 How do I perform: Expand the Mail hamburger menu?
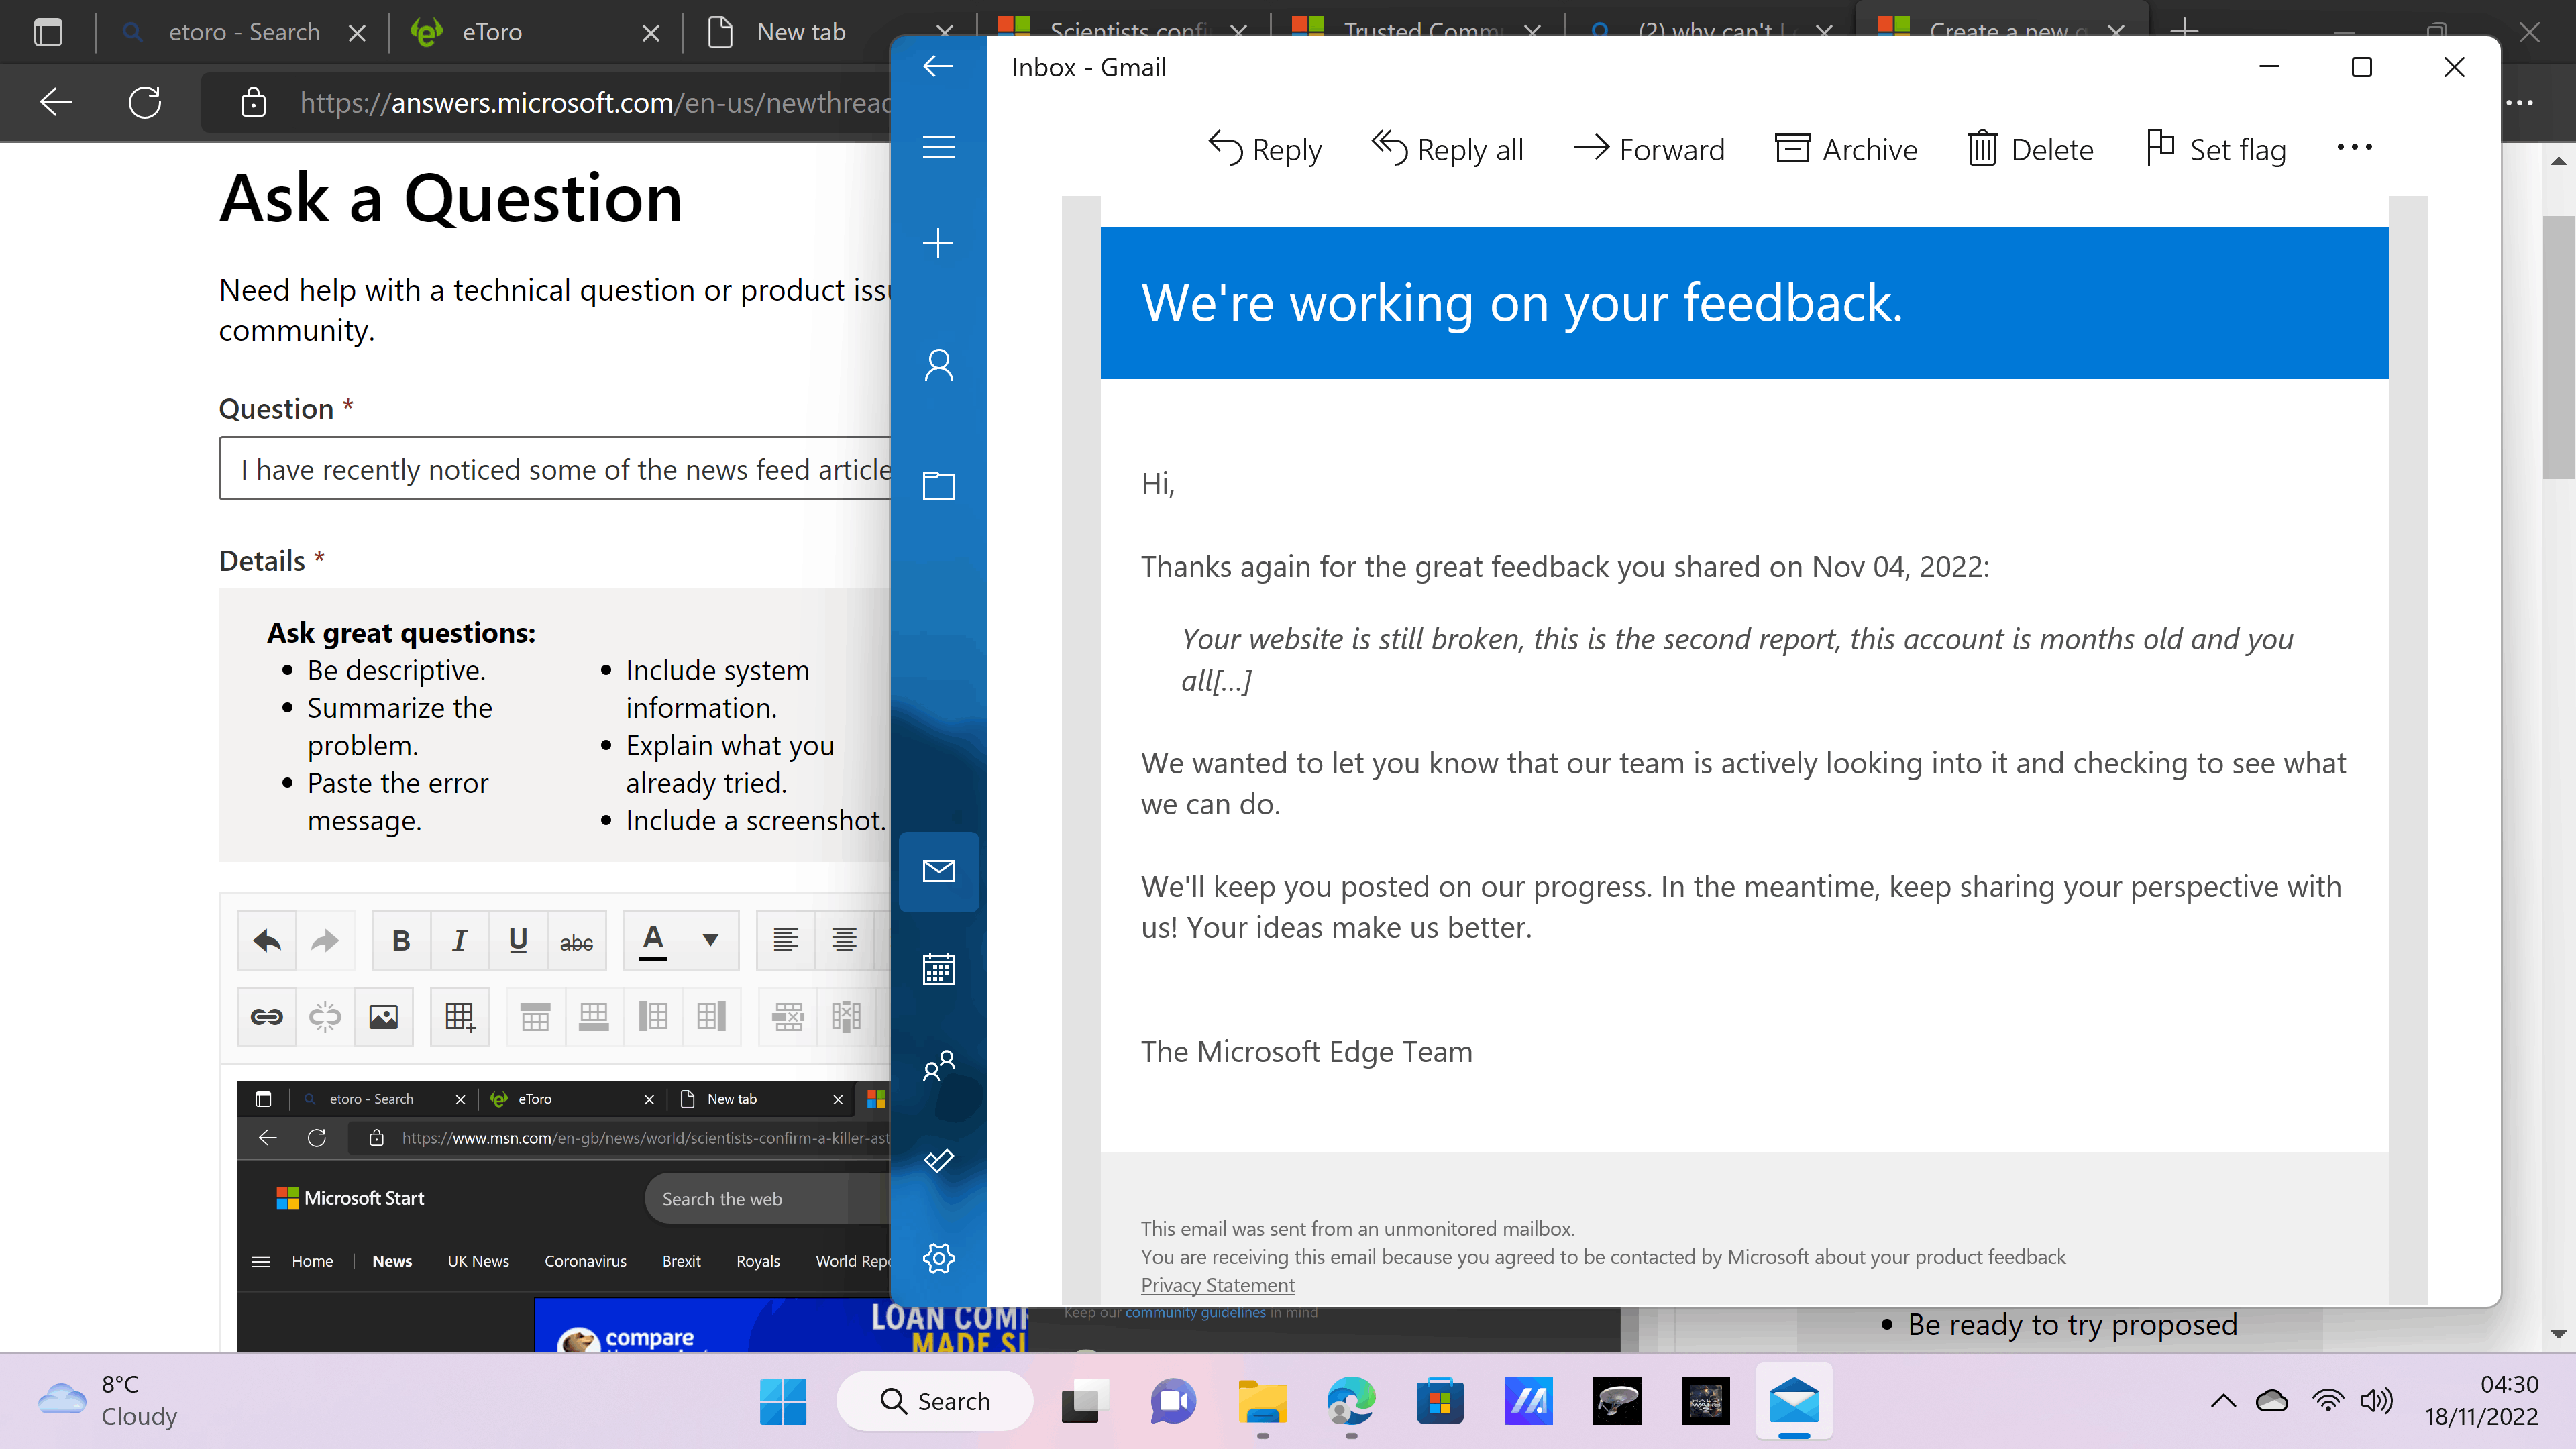pyautogui.click(x=938, y=147)
